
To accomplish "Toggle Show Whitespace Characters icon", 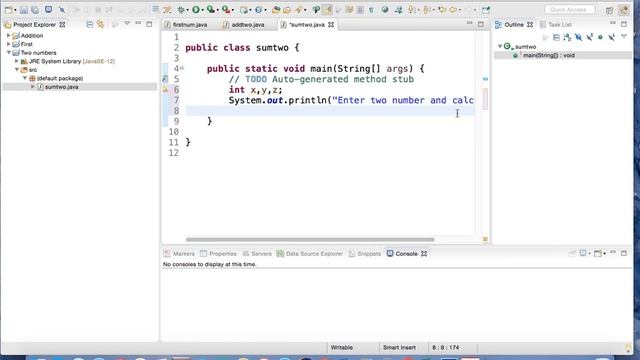I will tap(371, 9).
